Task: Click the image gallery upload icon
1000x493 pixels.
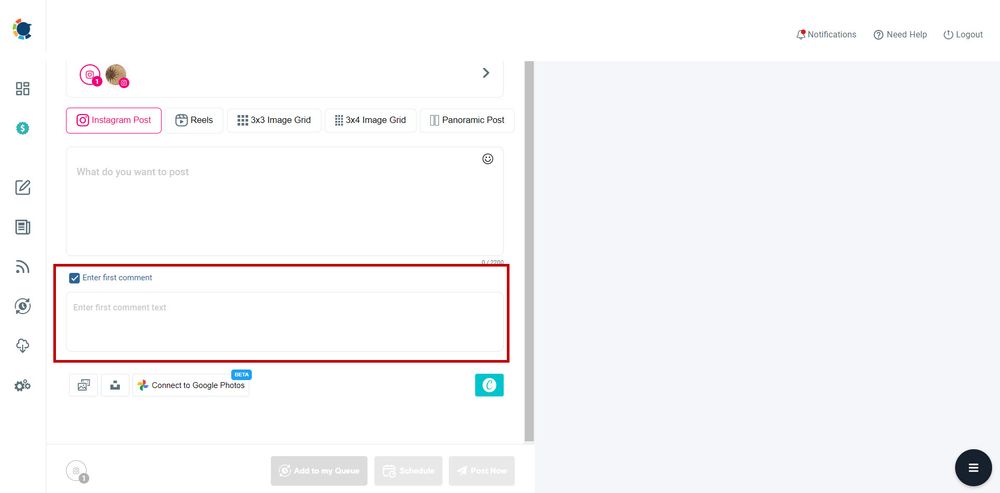Action: (x=84, y=385)
